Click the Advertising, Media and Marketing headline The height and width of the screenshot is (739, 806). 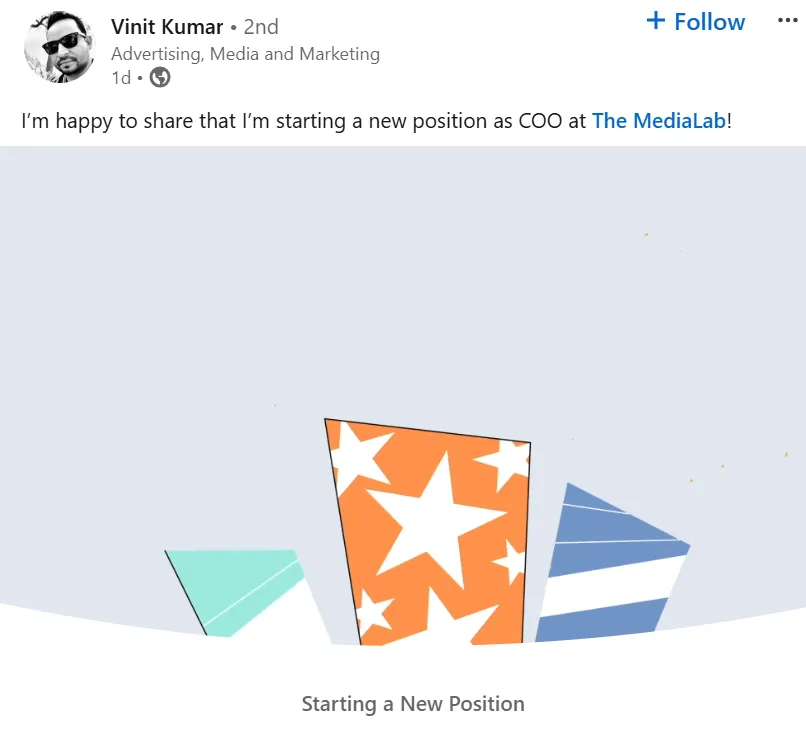(x=245, y=54)
